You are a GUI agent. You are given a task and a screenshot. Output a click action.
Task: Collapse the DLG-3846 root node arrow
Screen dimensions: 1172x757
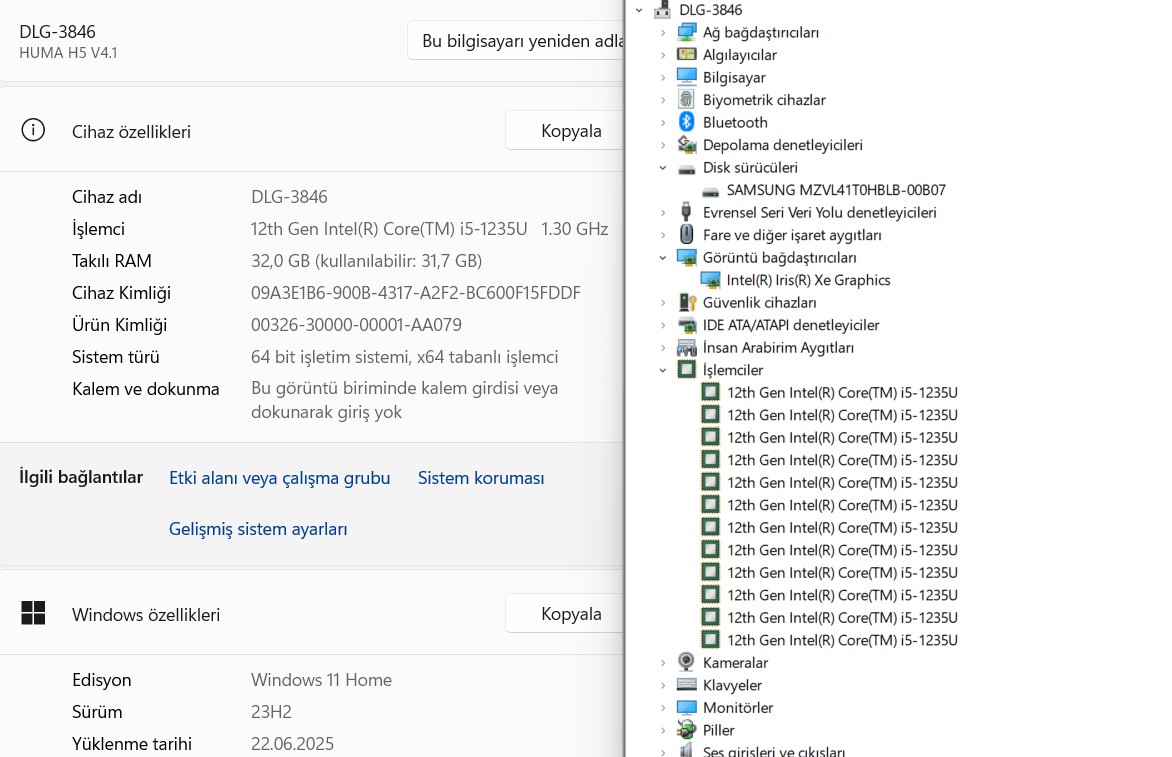click(639, 10)
